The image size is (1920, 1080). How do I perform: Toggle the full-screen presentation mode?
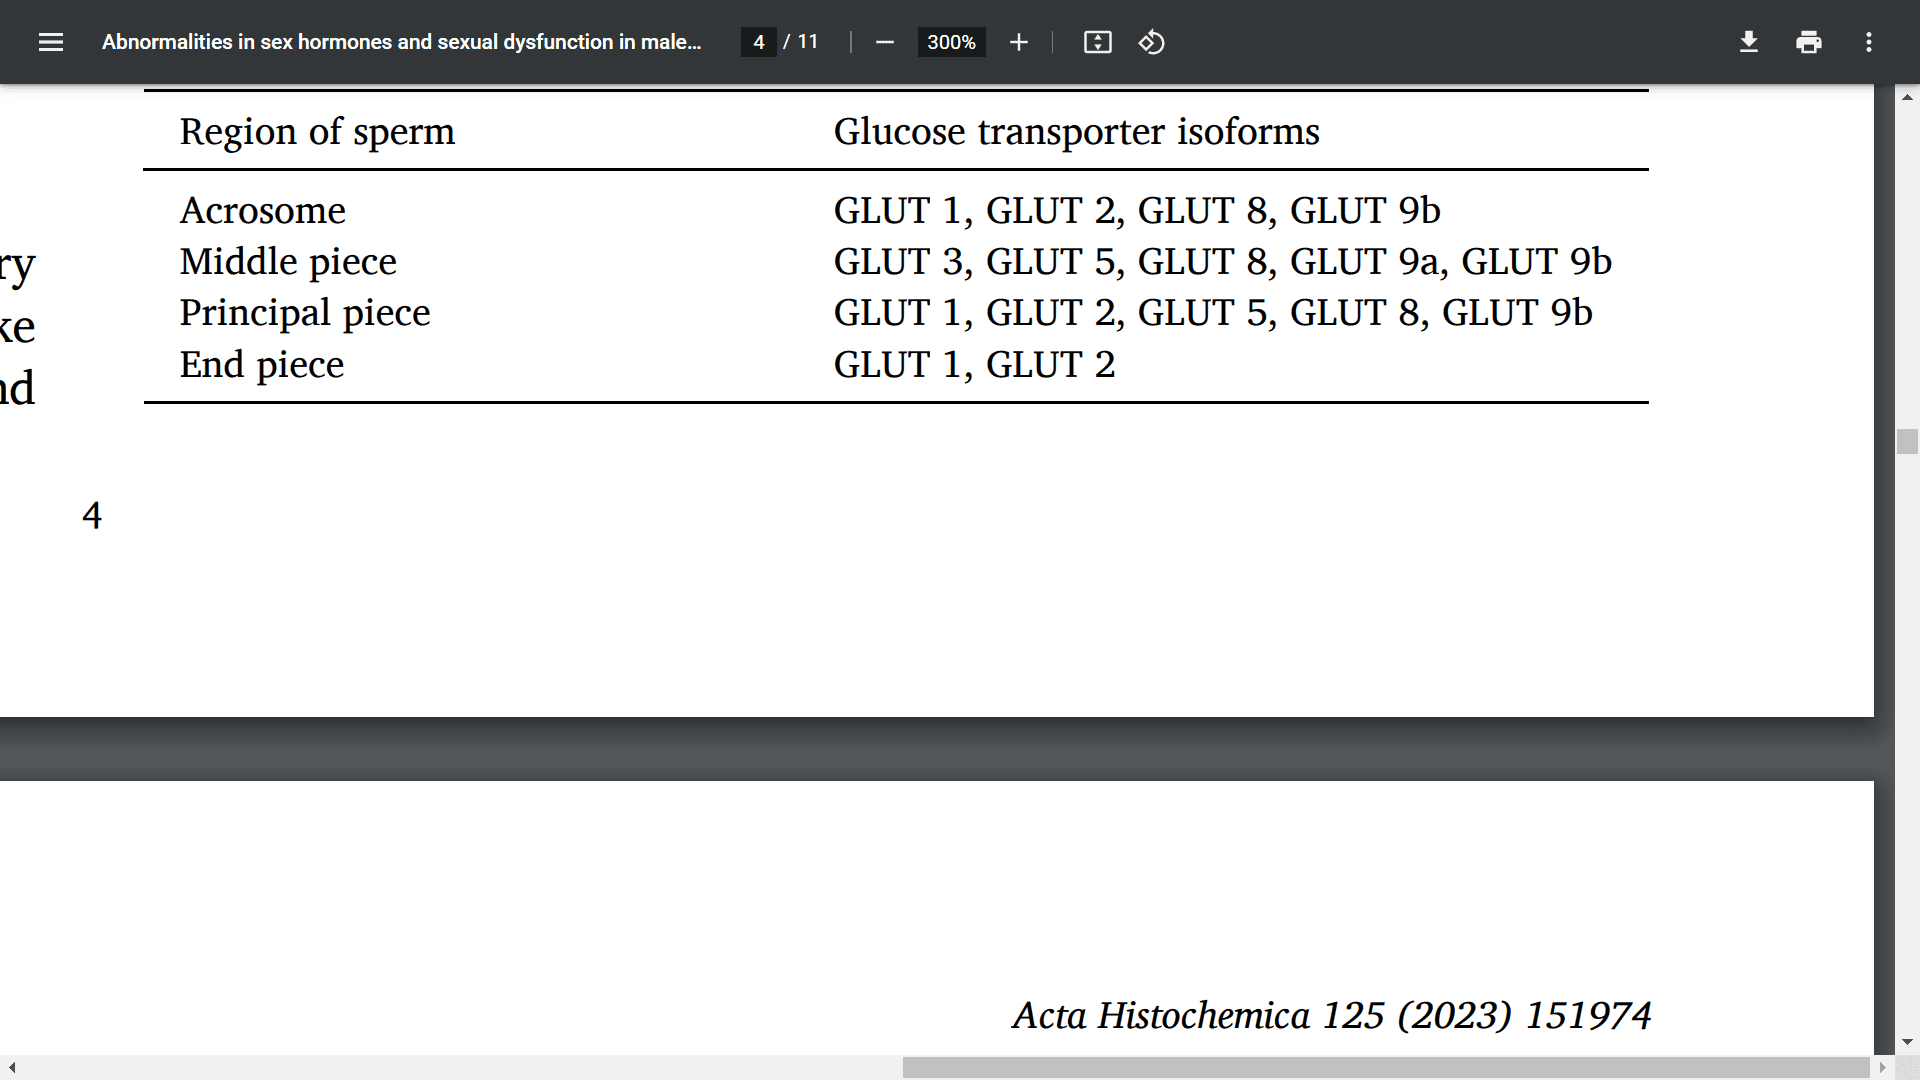pyautogui.click(x=1096, y=42)
